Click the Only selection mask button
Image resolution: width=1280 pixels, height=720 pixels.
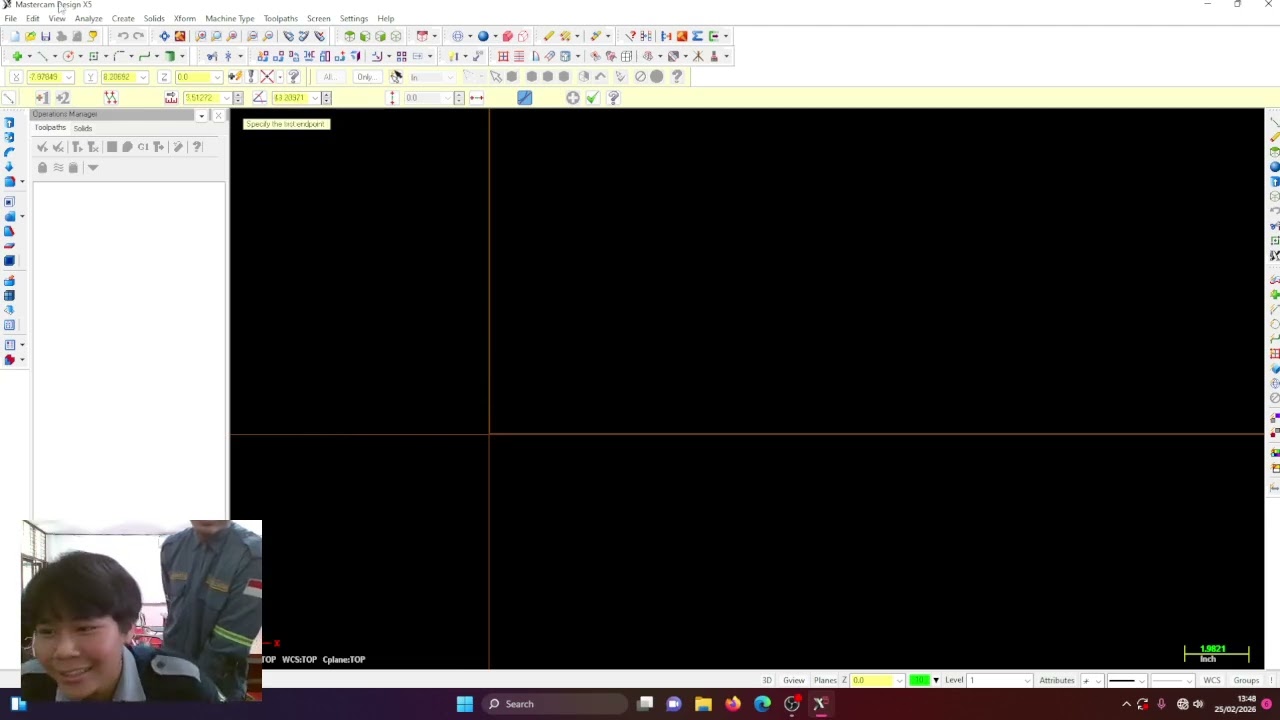pos(366,77)
